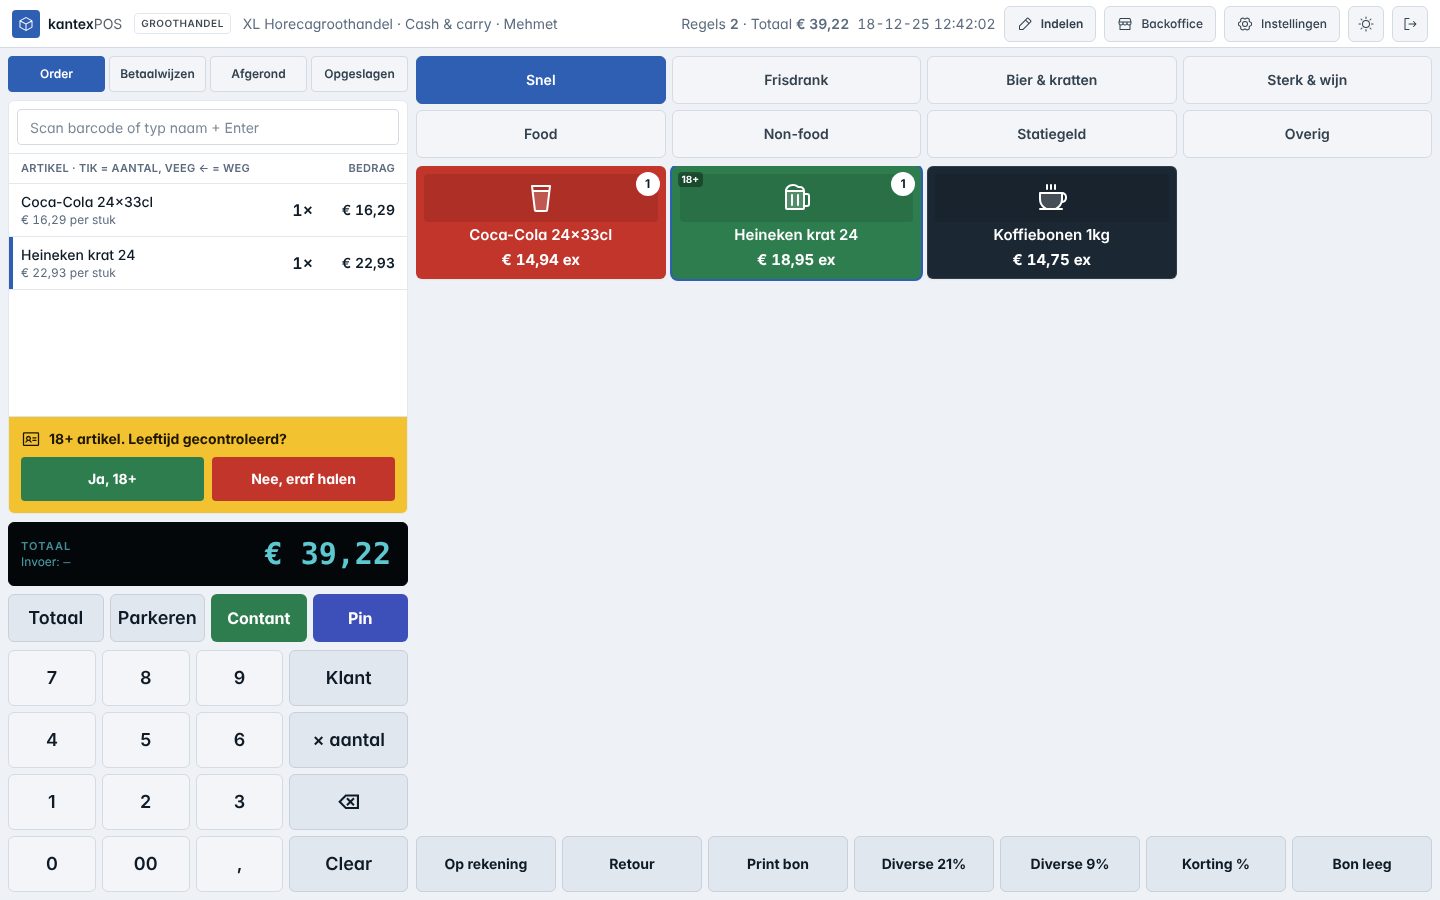Click Op rekening button
This screenshot has width=1440, height=900.
pos(486,864)
